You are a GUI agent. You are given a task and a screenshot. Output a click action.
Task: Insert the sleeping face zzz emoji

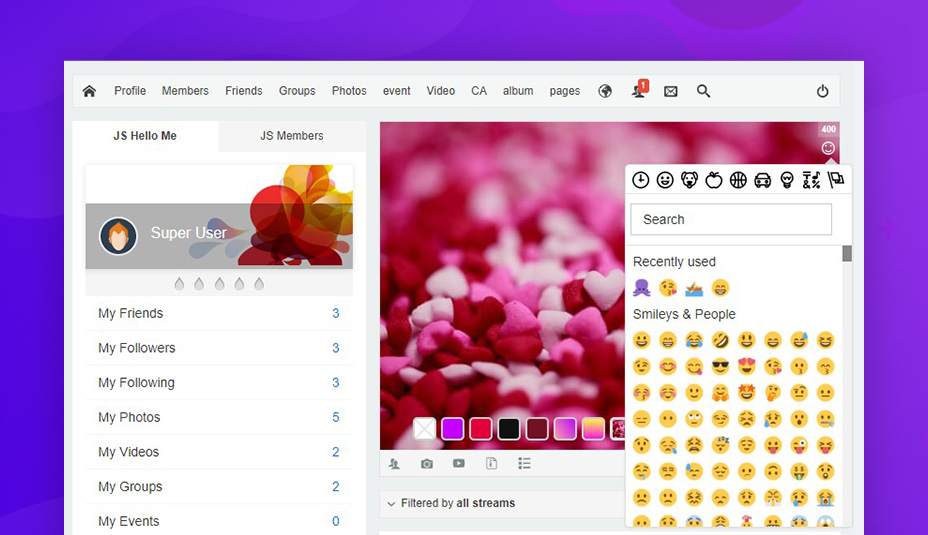coord(720,444)
